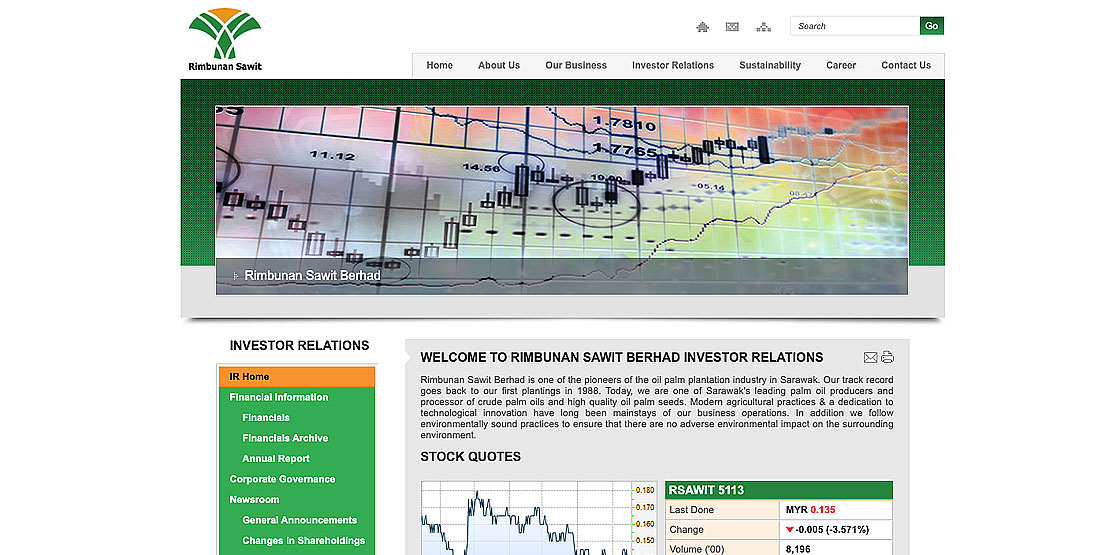This screenshot has width=1110, height=555.
Task: Click the green Go search button
Action: pyautogui.click(x=932, y=26)
